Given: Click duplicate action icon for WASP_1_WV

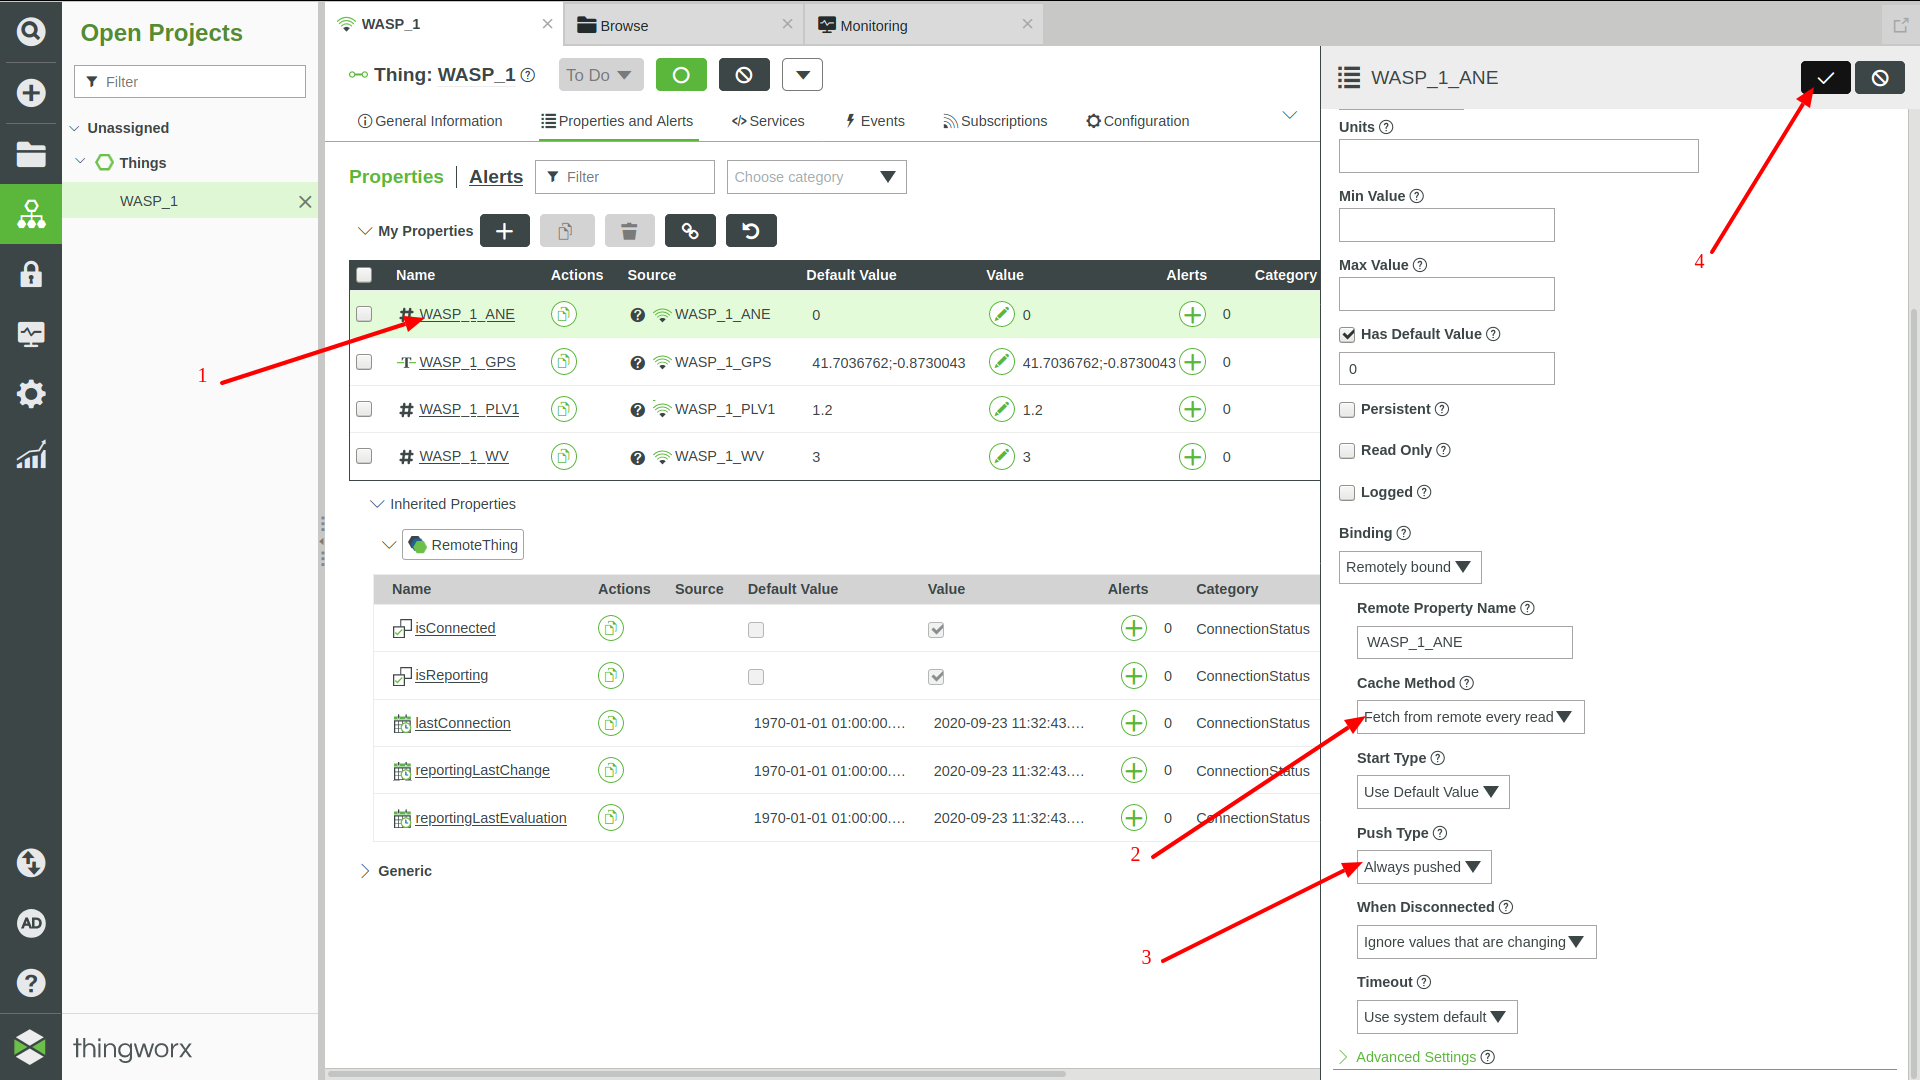Looking at the screenshot, I should (564, 456).
